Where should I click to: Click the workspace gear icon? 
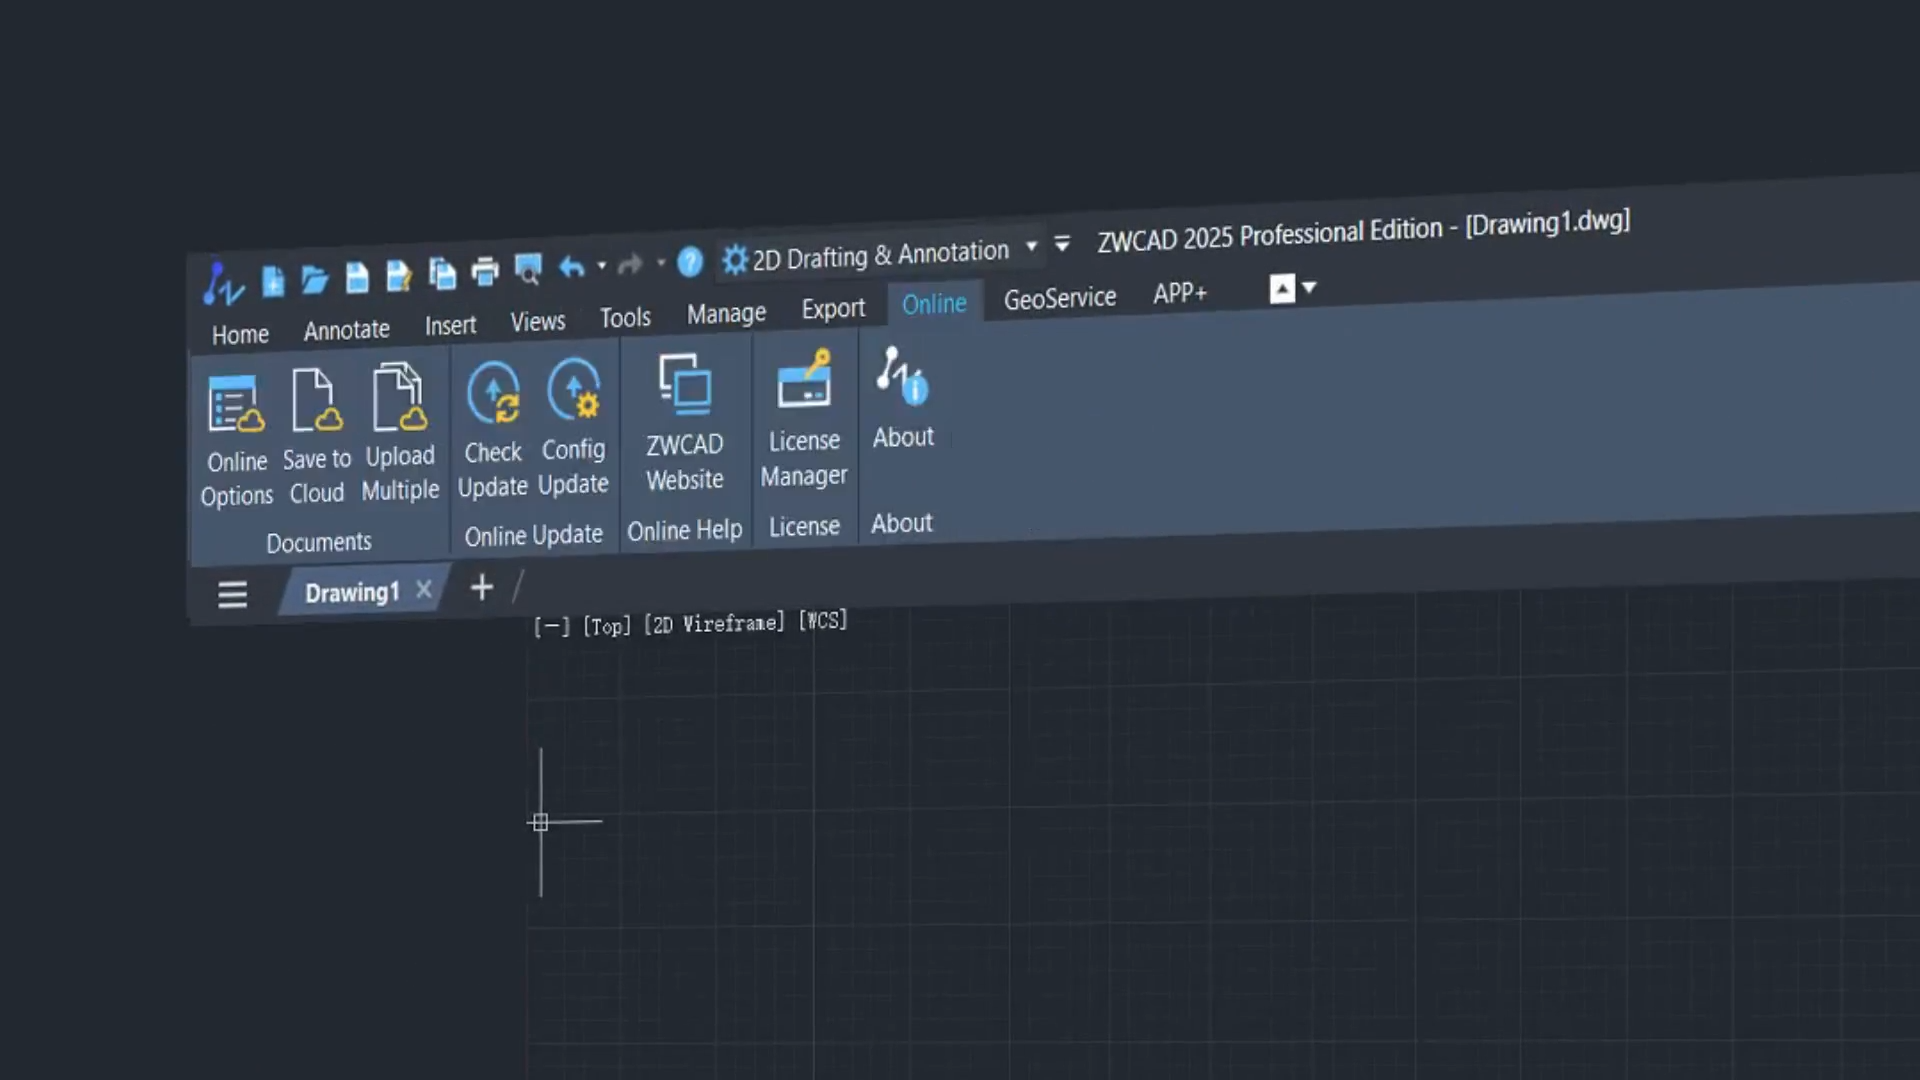coord(735,260)
